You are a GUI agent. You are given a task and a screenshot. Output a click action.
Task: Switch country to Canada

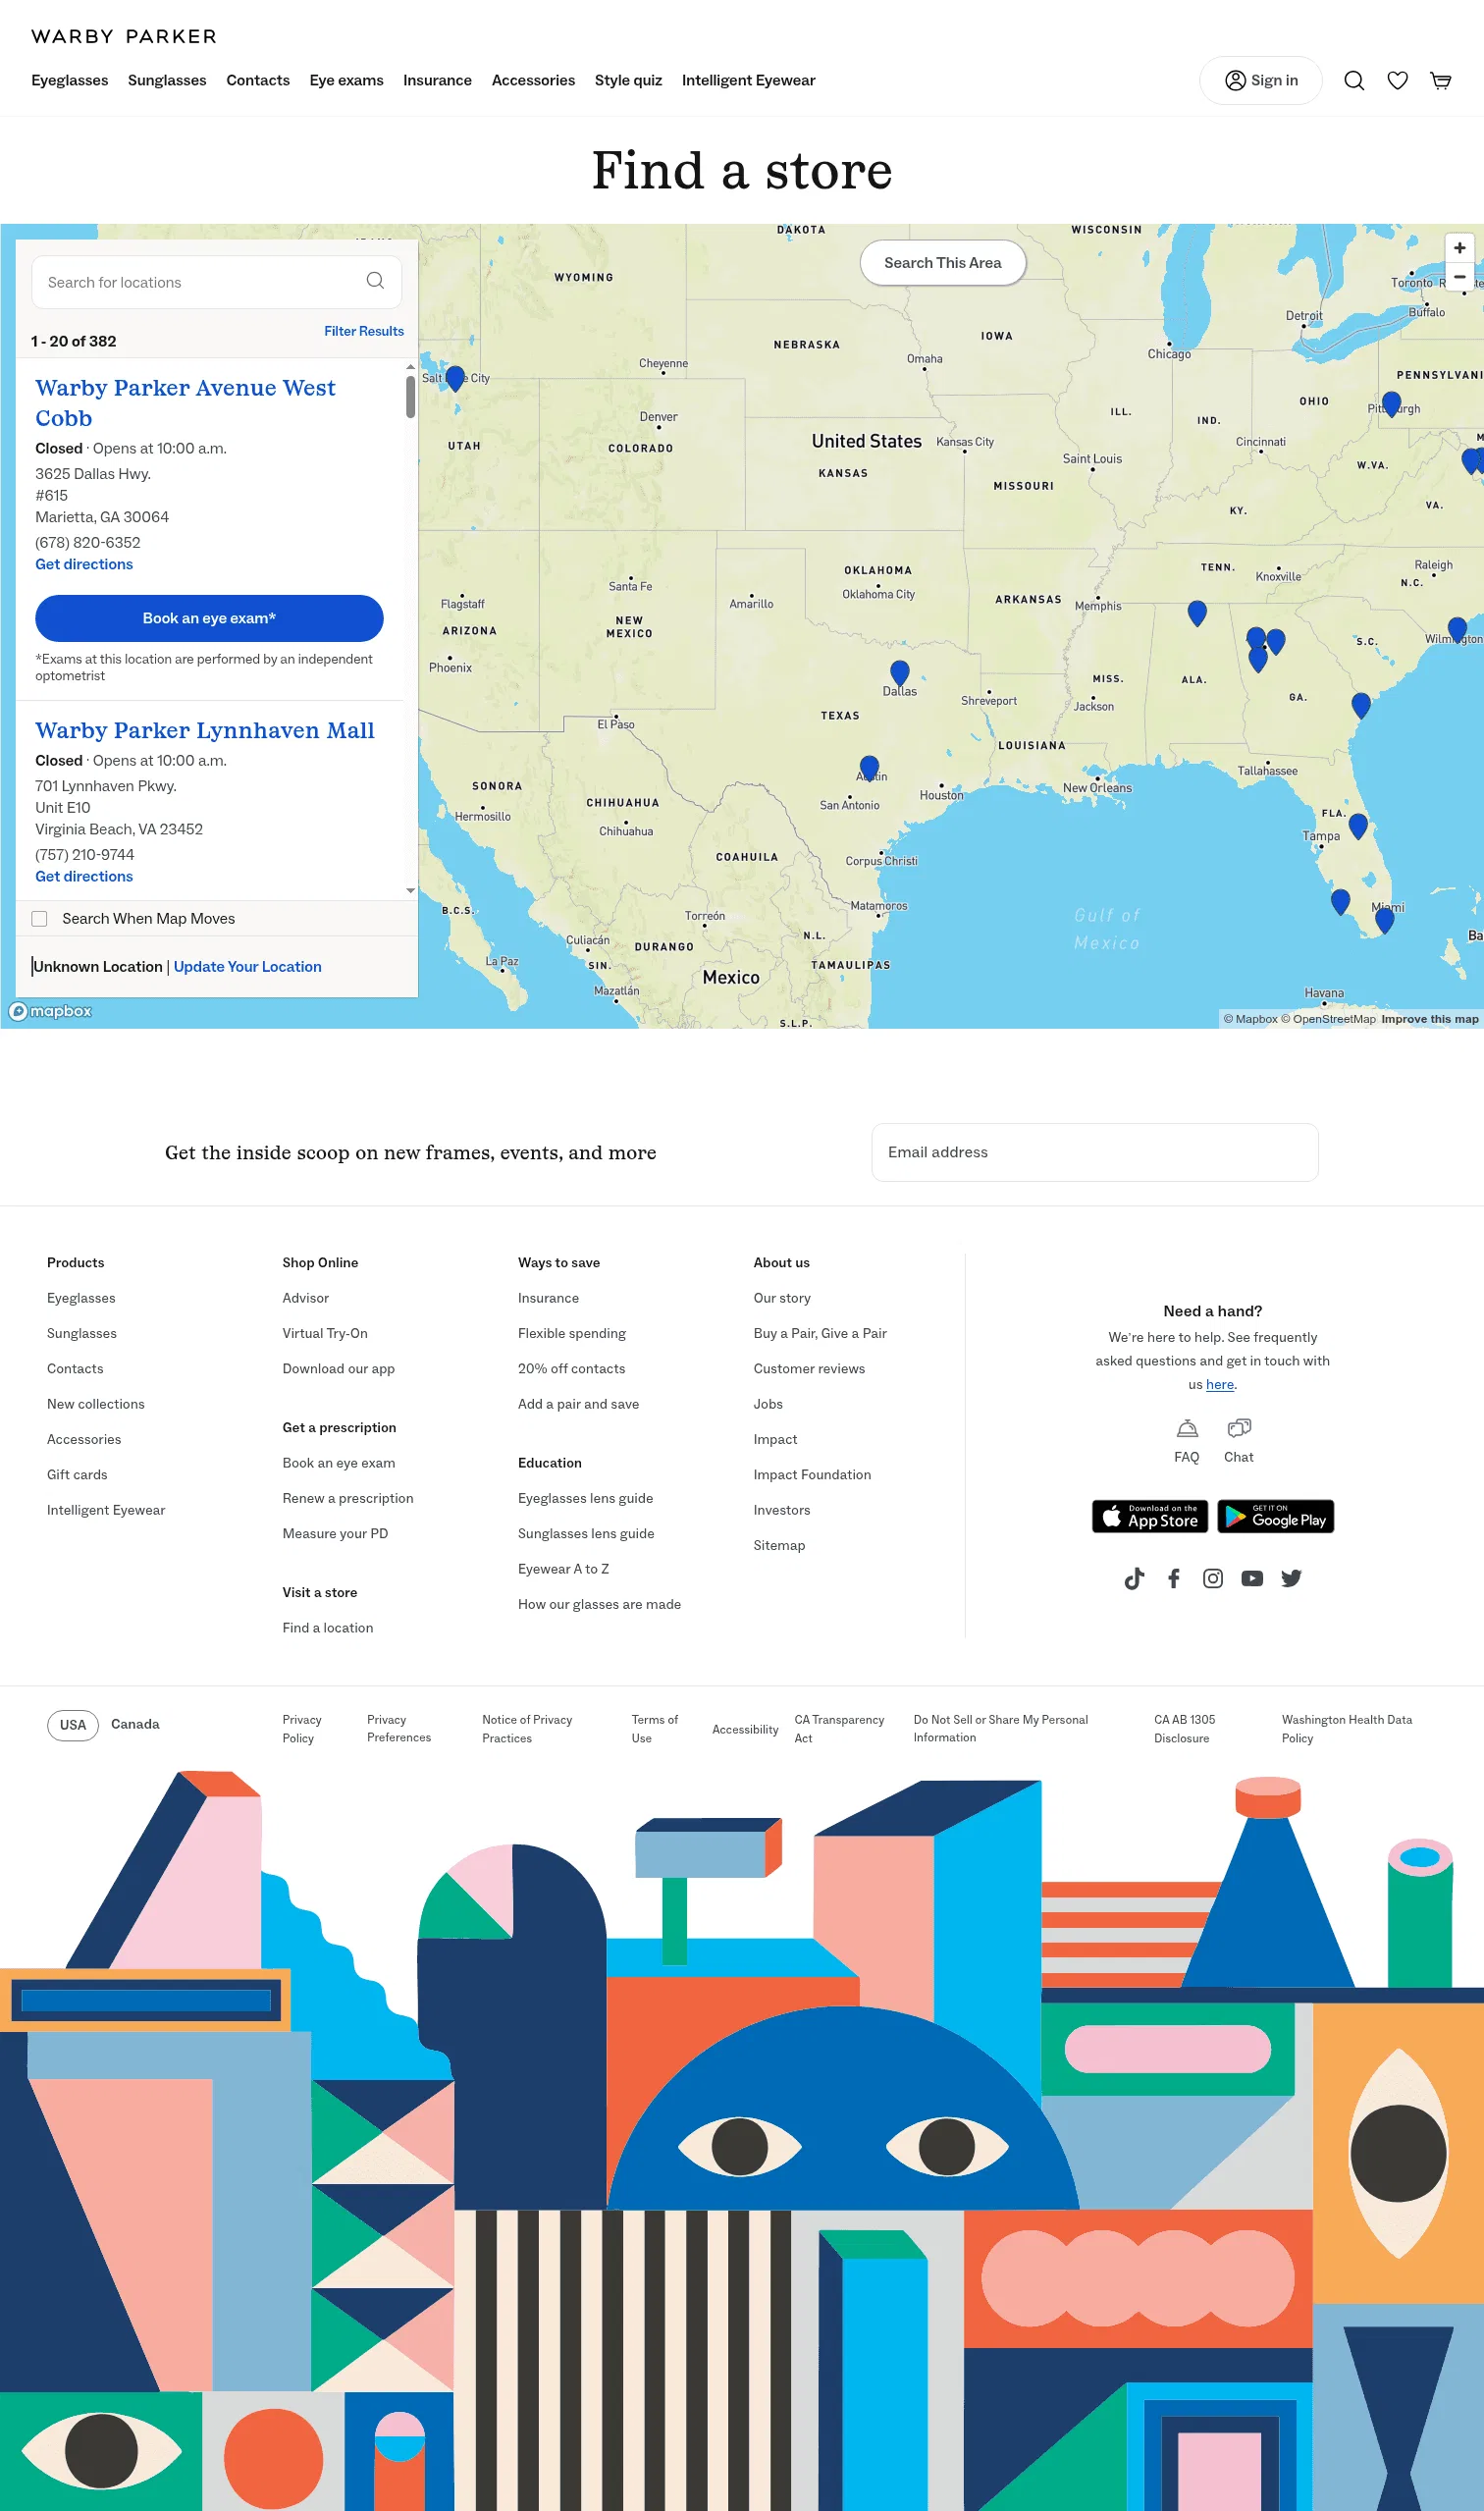tap(135, 1725)
